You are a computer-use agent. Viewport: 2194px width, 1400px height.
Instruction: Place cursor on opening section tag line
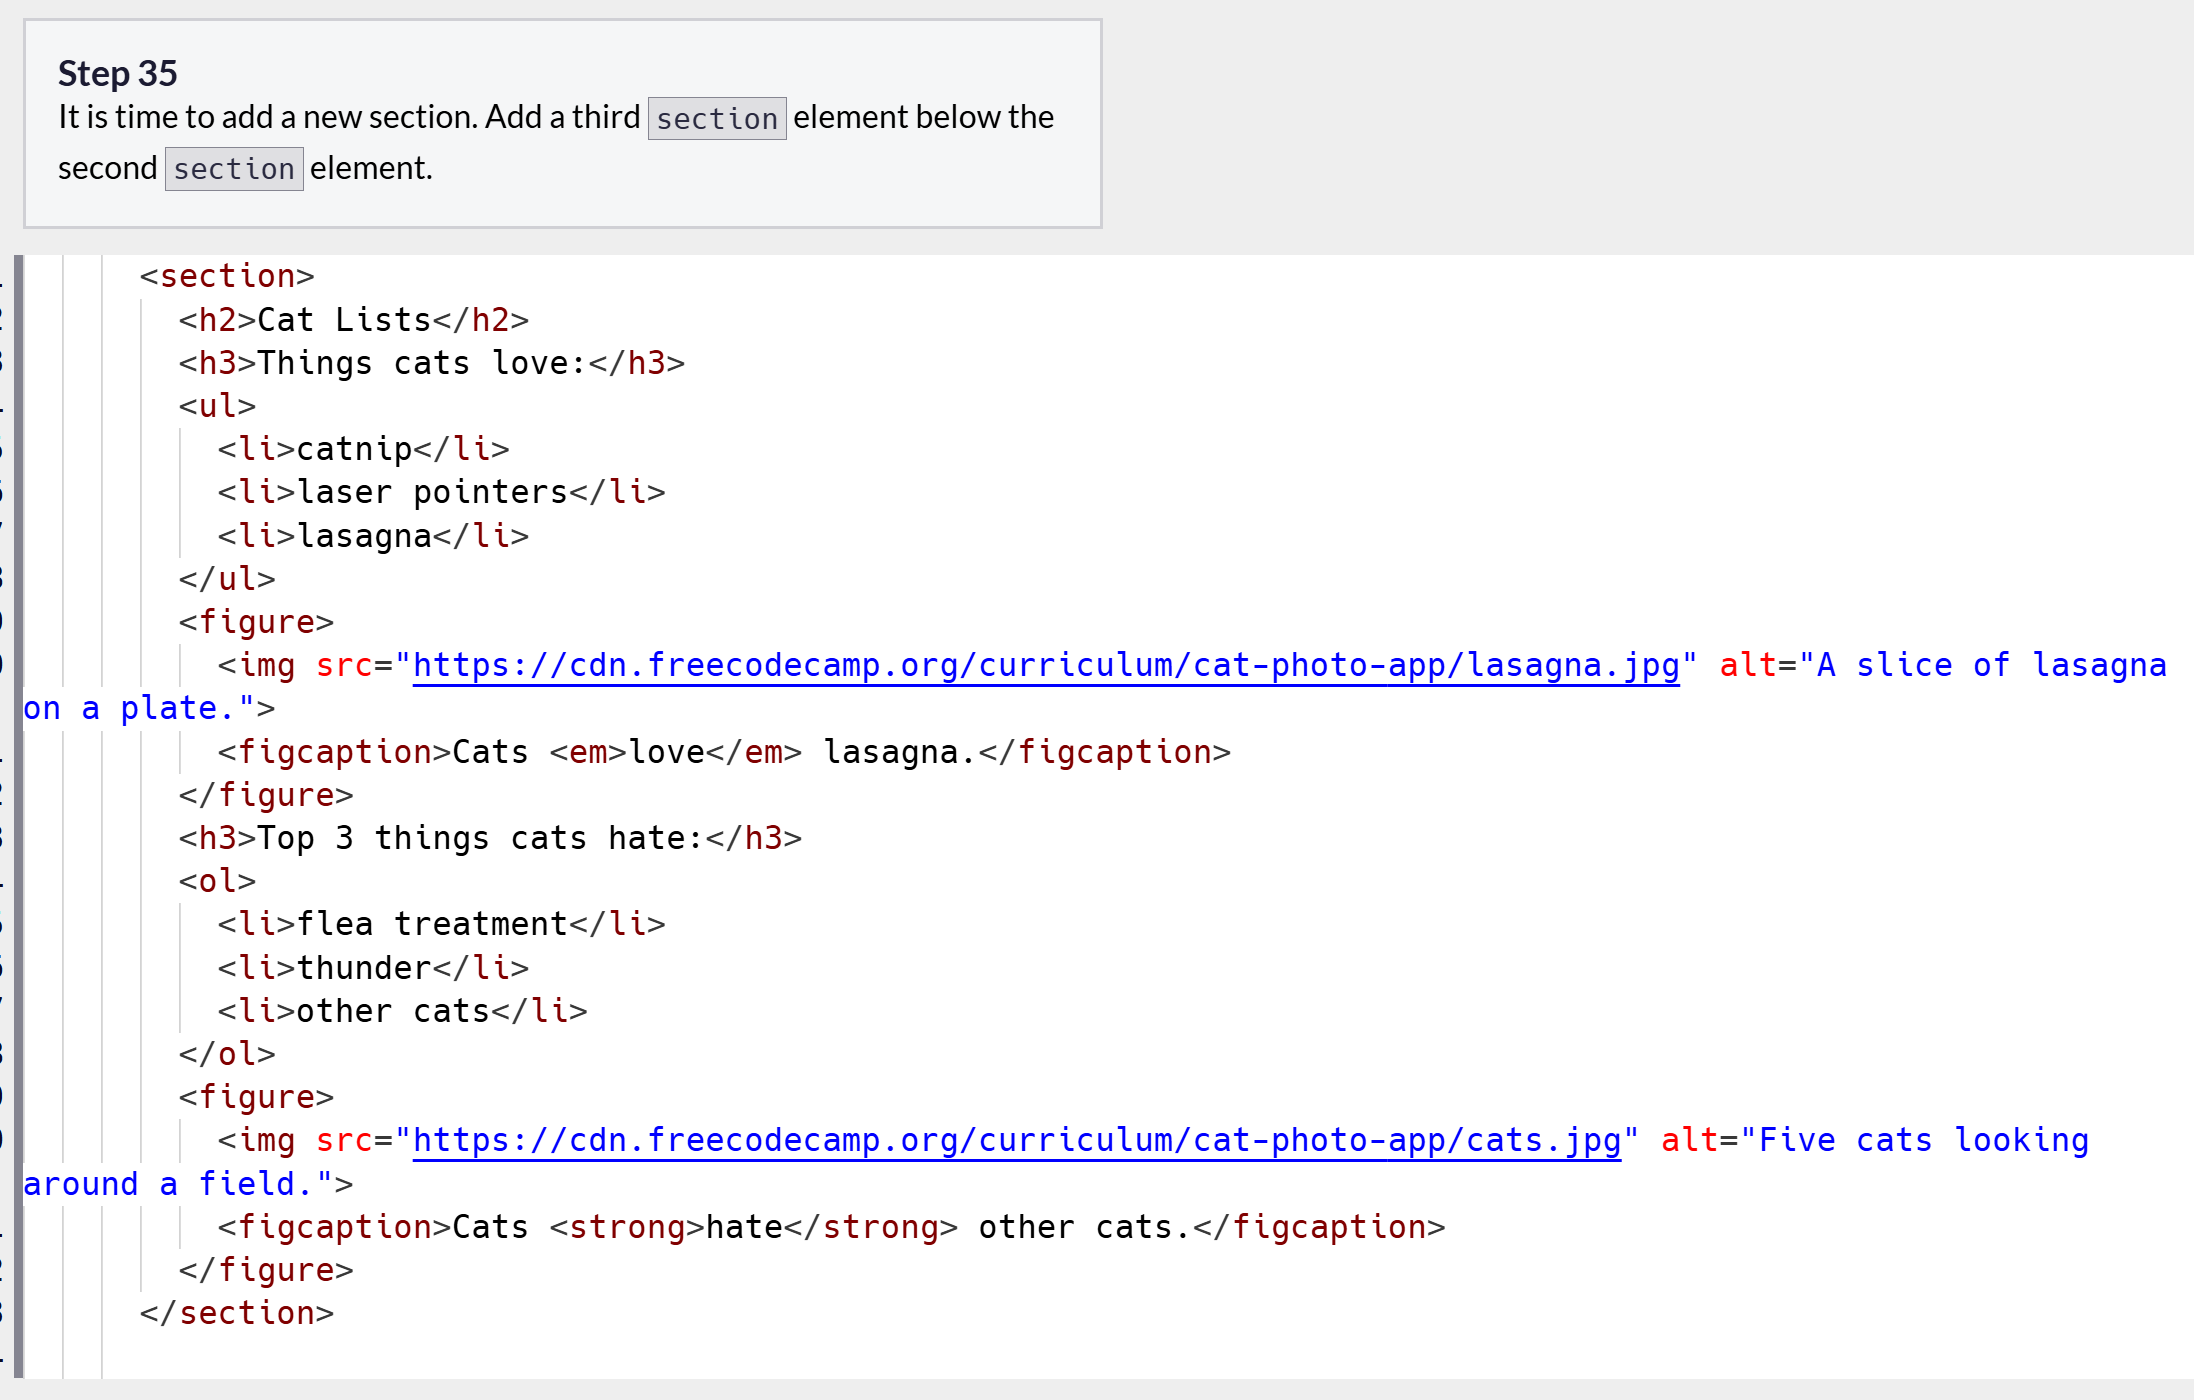[227, 276]
